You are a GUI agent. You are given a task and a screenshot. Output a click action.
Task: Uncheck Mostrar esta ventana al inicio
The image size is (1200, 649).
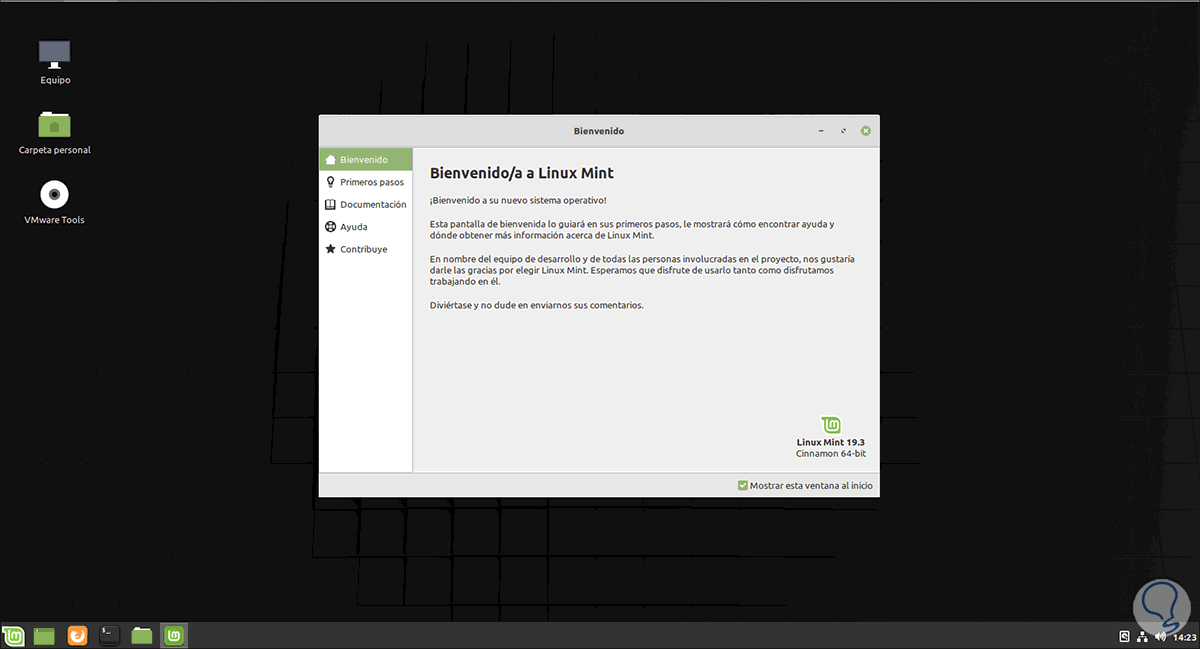point(743,485)
